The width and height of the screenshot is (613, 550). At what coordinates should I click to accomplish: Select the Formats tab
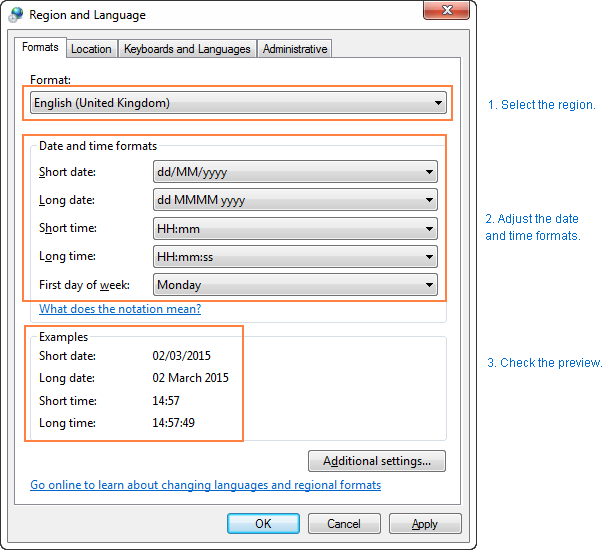coord(40,48)
